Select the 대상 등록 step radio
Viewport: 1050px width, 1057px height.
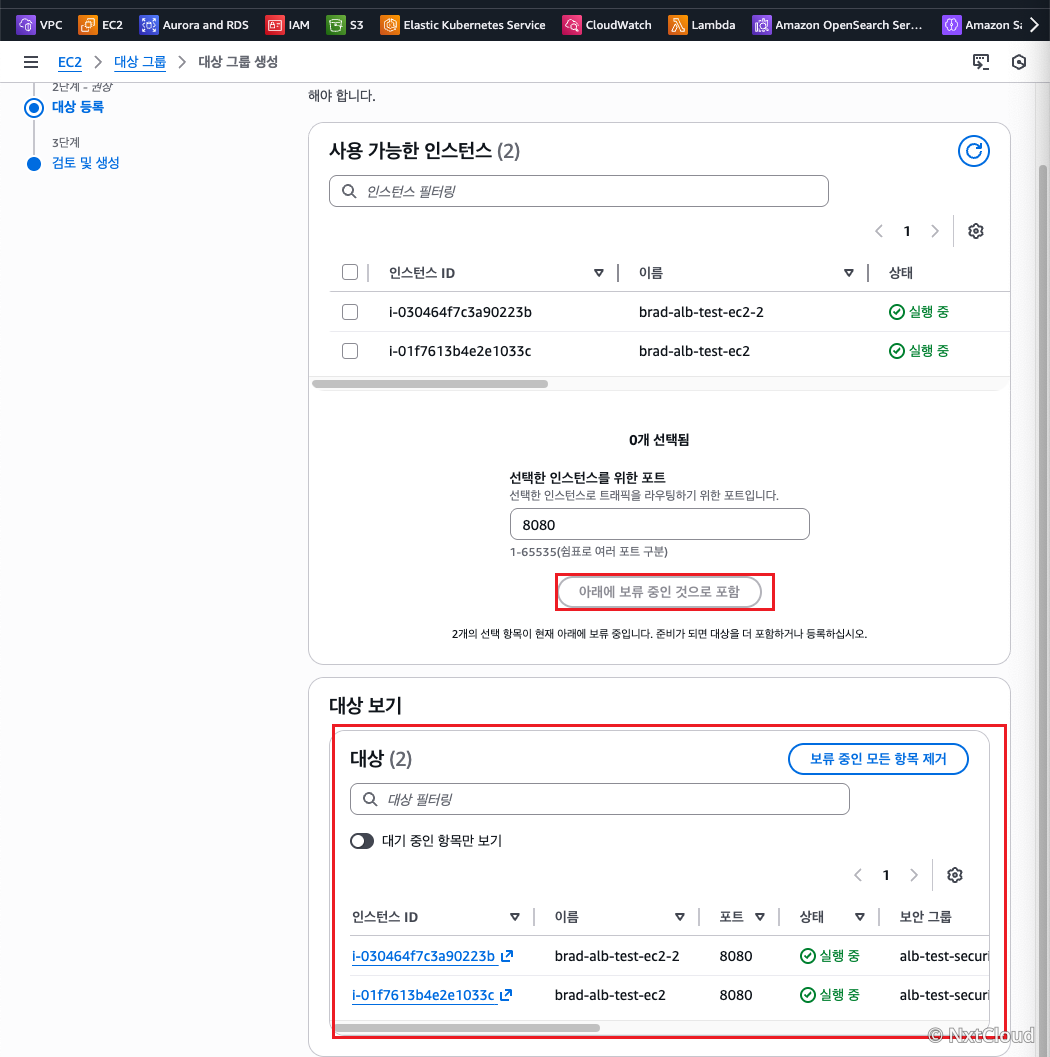(x=34, y=108)
